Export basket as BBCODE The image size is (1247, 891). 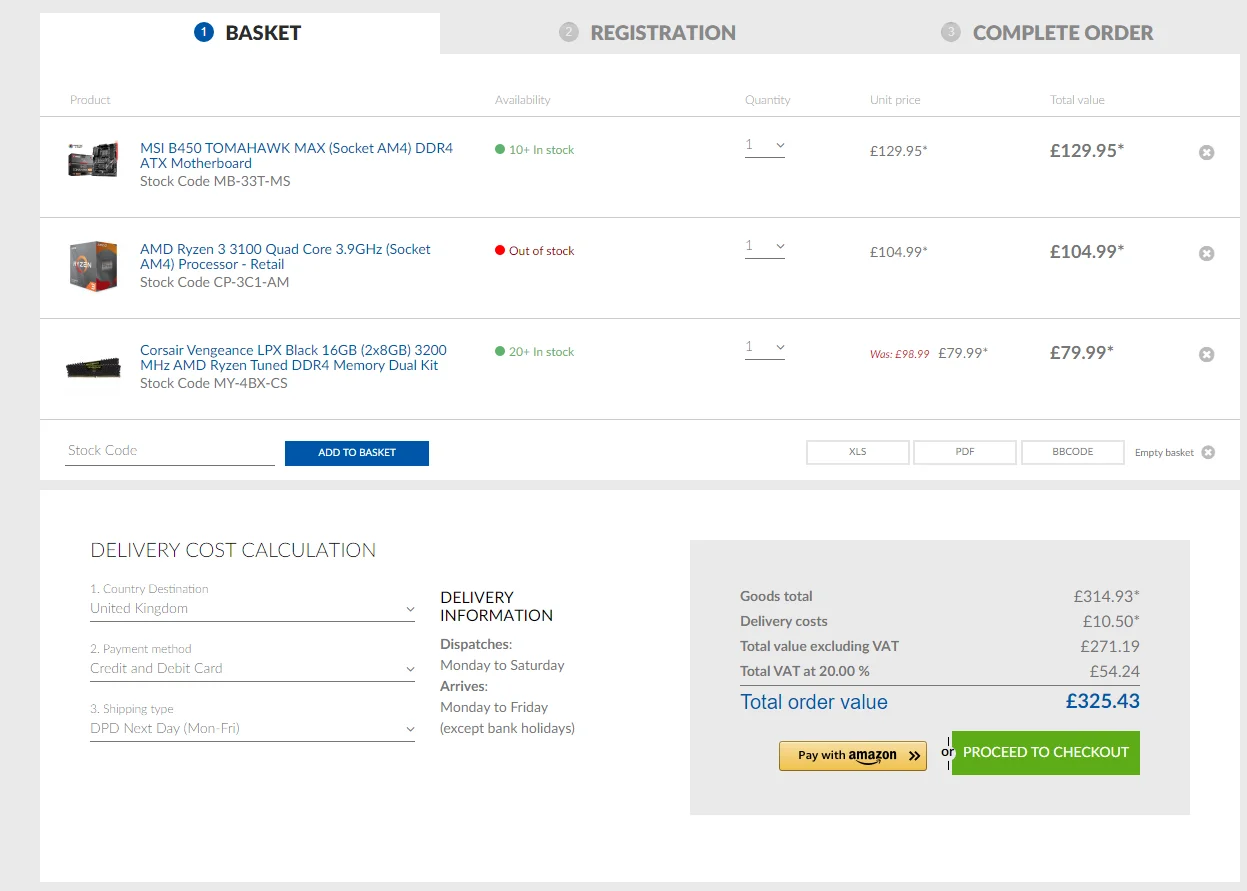1073,452
